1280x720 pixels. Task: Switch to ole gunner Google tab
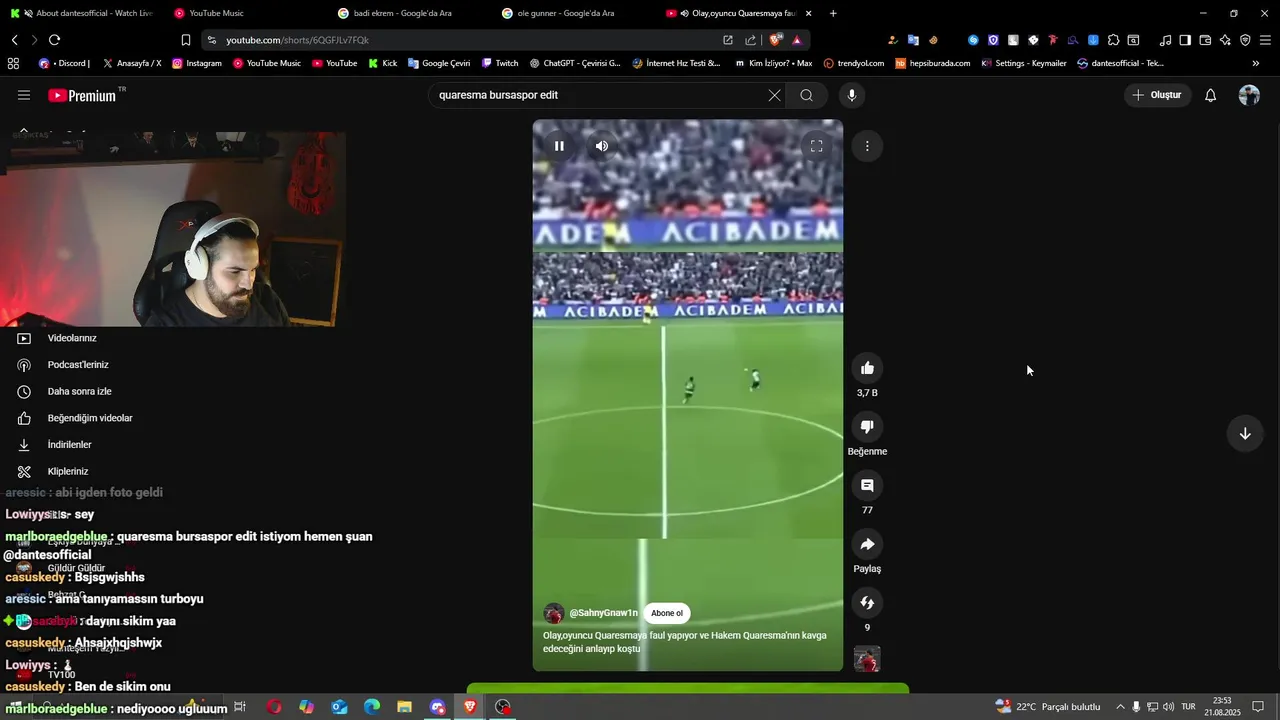click(570, 13)
